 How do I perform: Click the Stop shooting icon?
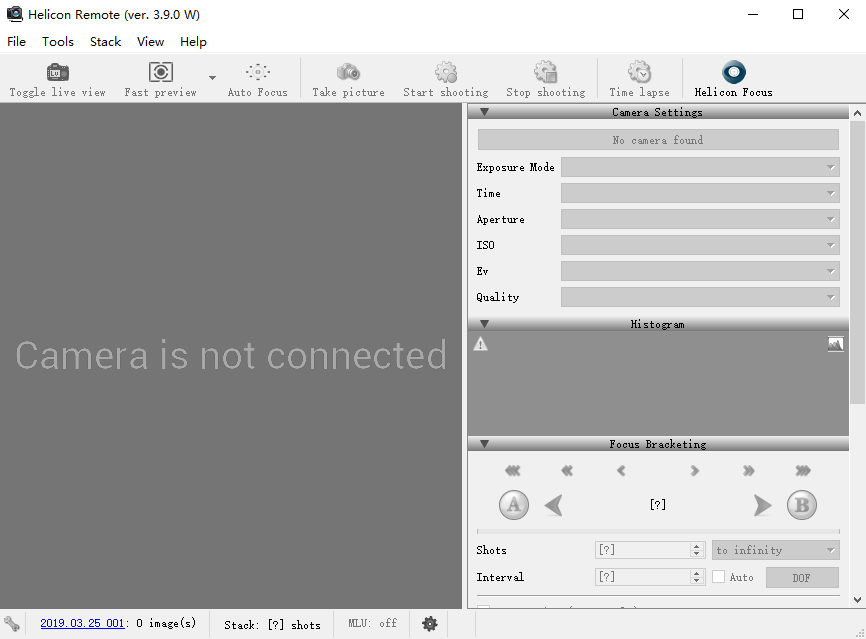point(546,72)
